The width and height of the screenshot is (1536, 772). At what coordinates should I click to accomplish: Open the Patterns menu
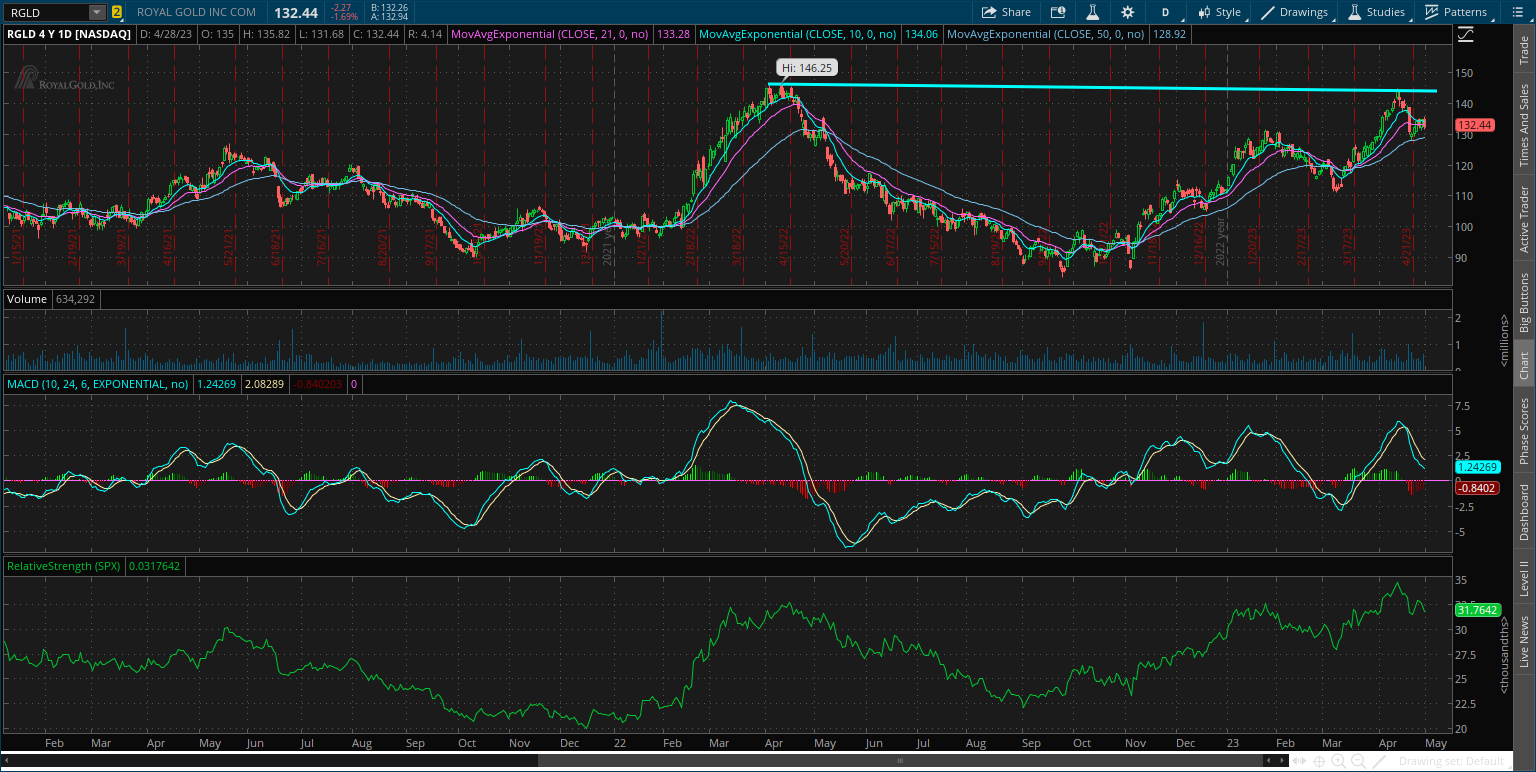click(1457, 12)
